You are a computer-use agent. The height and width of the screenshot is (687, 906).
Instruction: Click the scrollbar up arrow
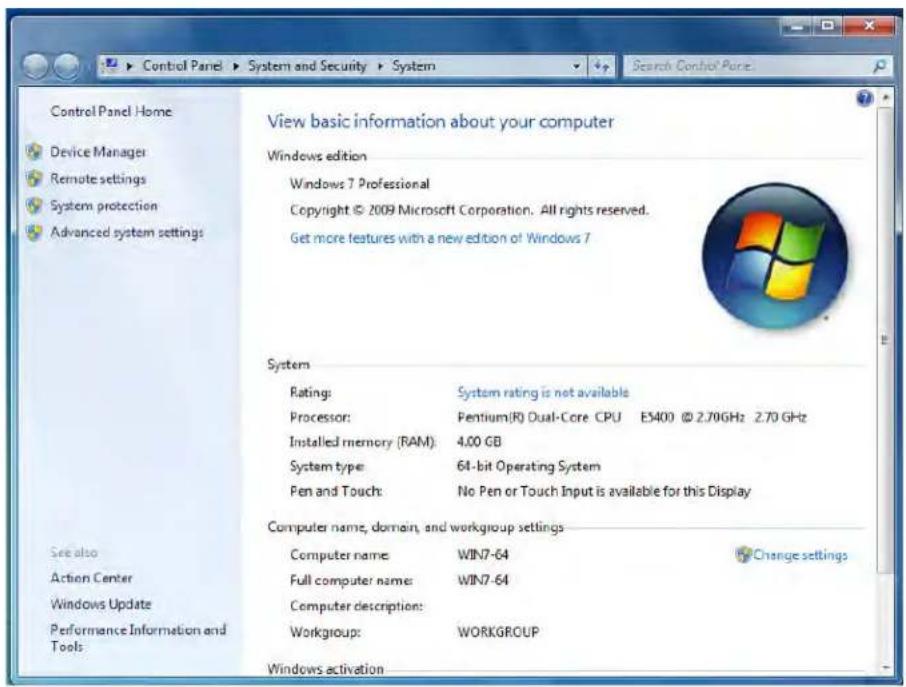[x=885, y=98]
